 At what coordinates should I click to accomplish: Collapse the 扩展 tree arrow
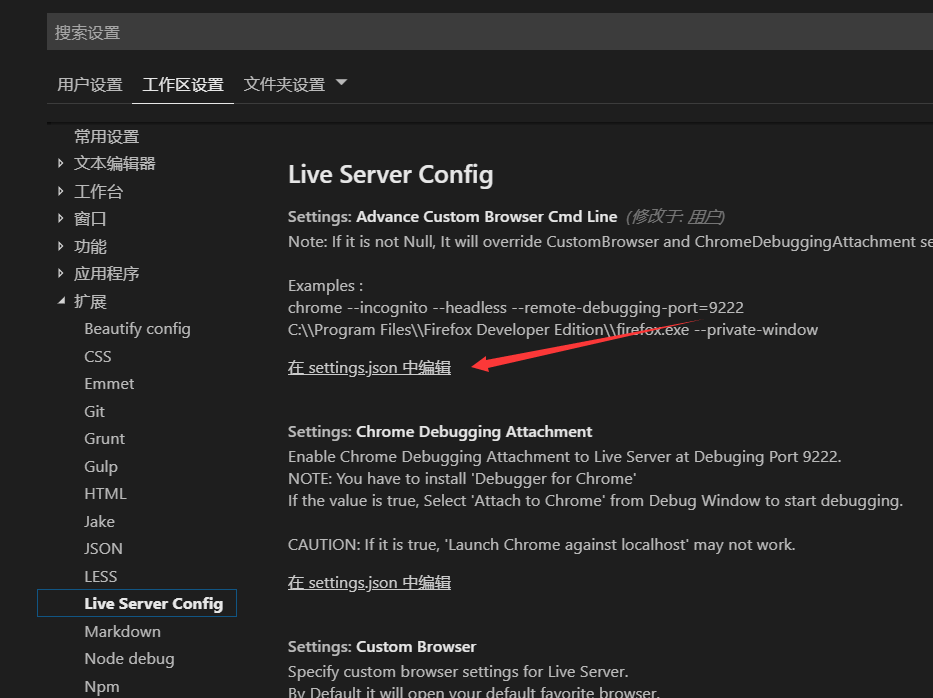61,301
